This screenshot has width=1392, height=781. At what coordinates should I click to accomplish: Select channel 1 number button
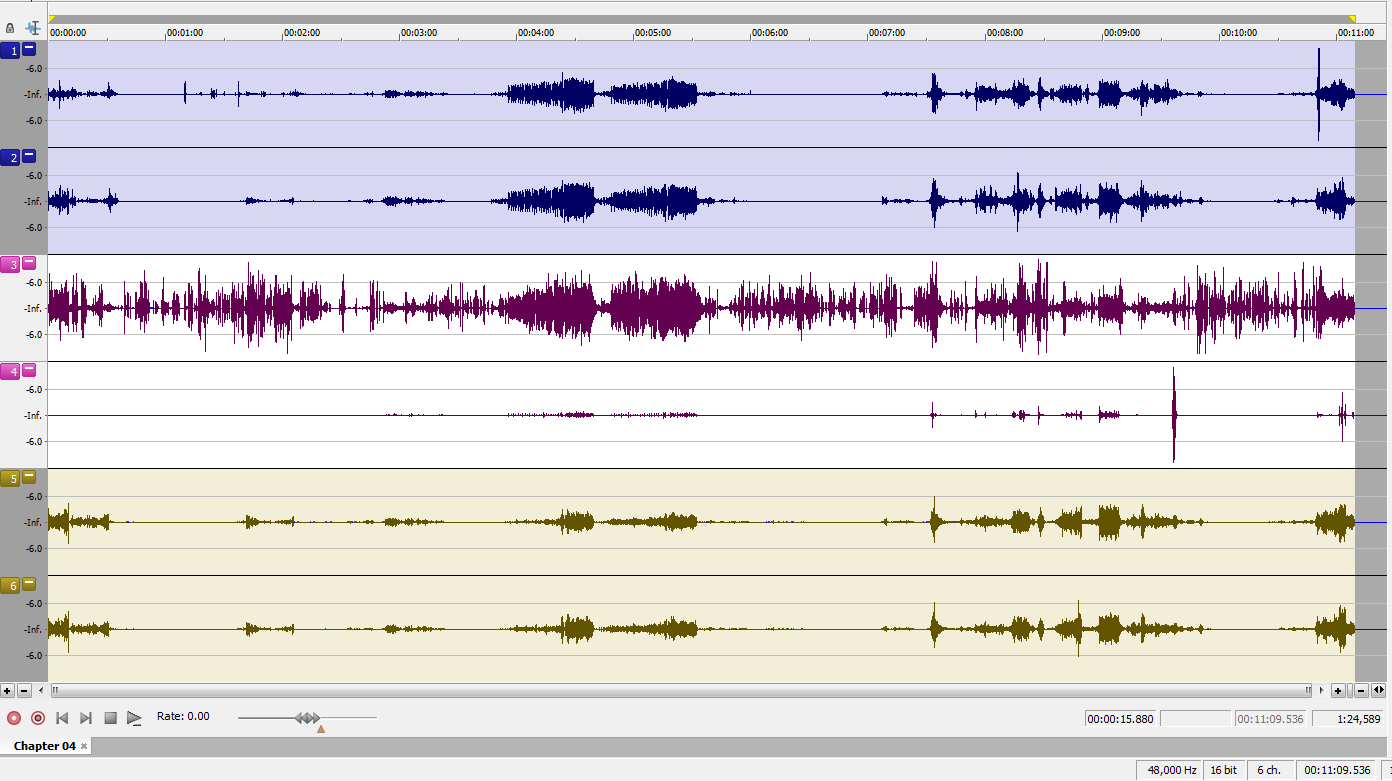click(10, 51)
